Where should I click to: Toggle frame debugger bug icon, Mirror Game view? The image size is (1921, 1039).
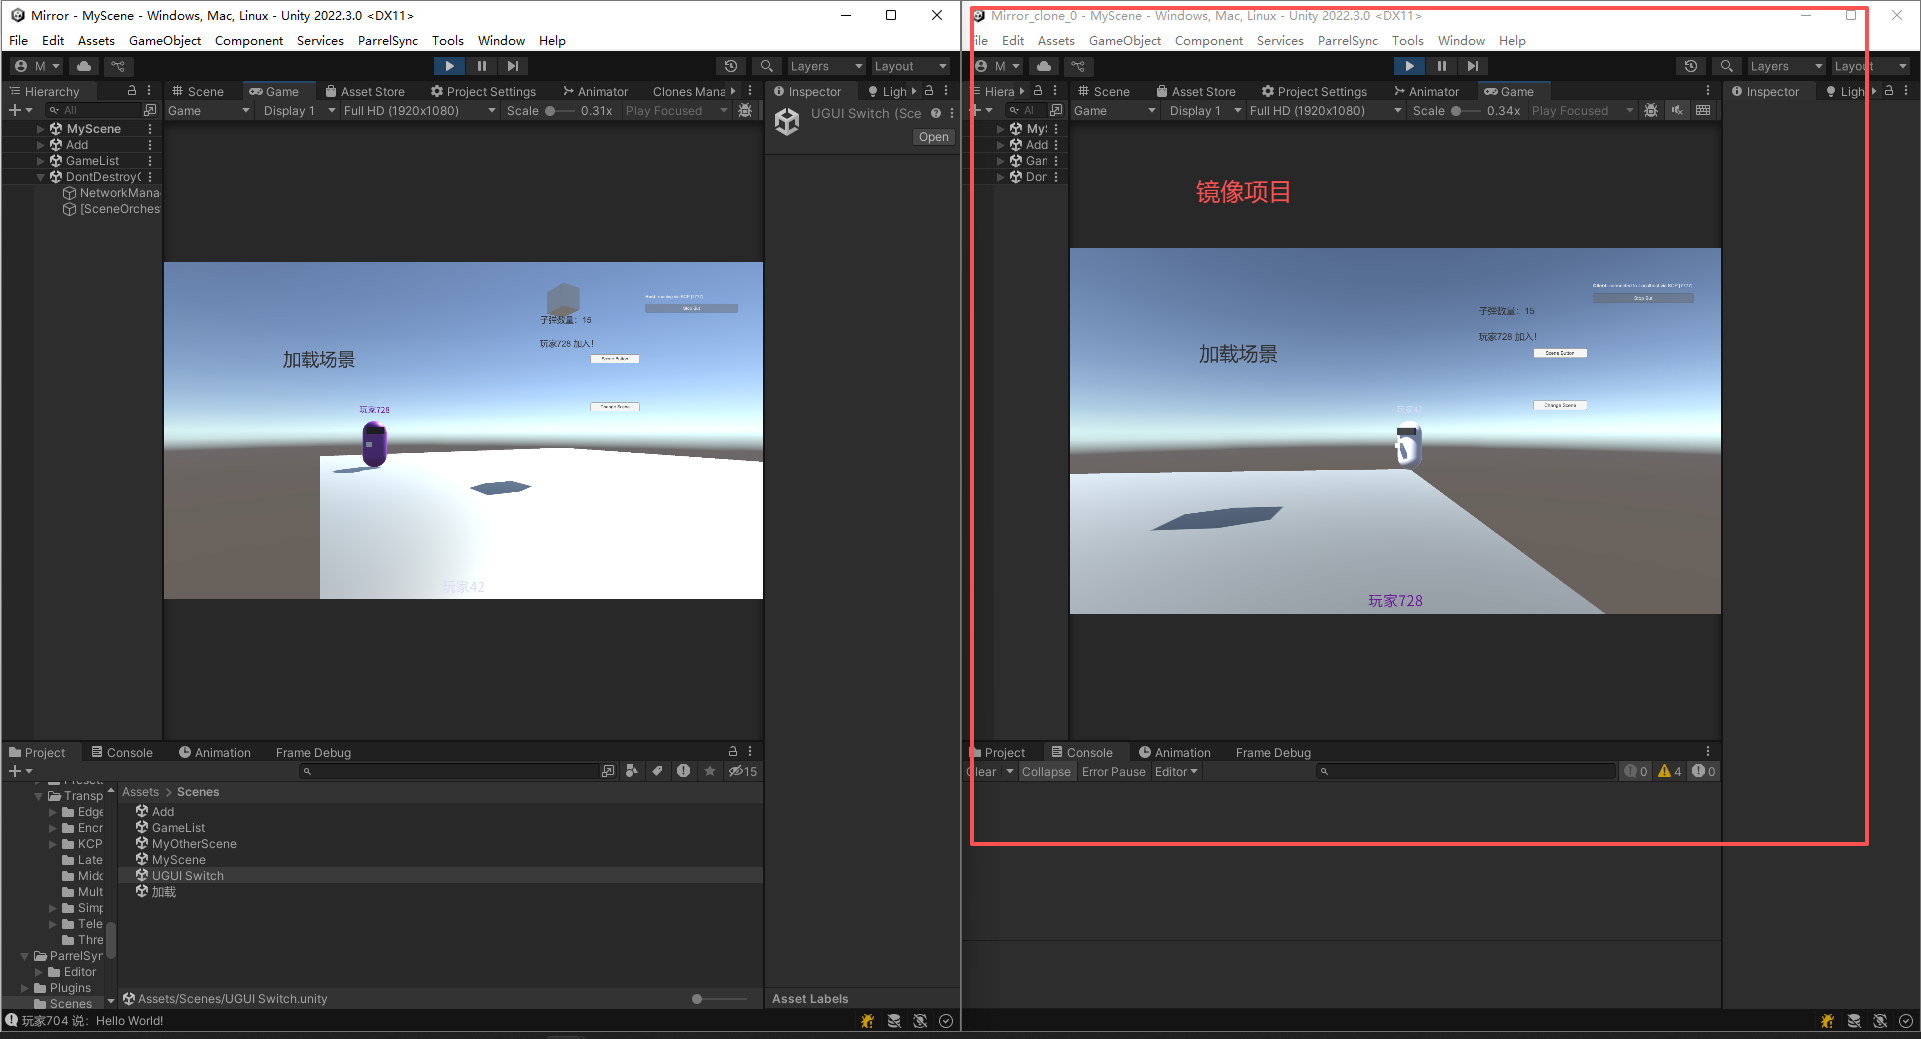pos(745,110)
